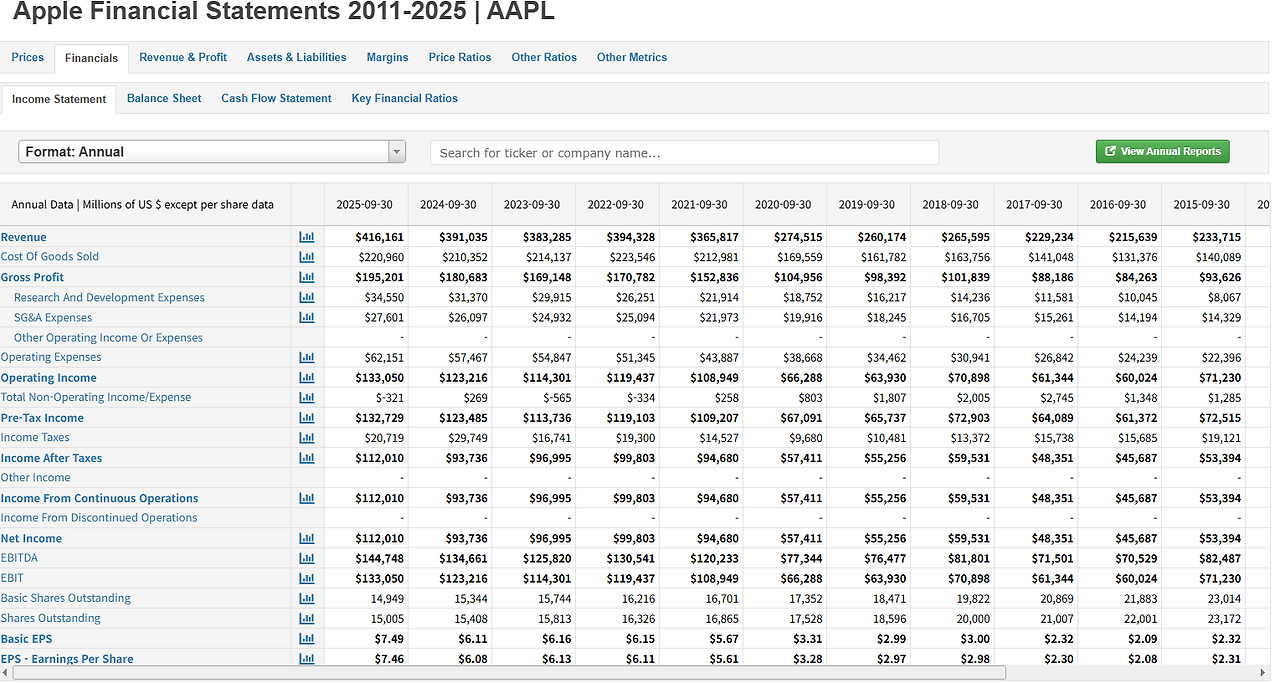Screen dimensions: 1280x683
Task: Open chart icon for Research And Development Expenses
Action: tap(307, 297)
